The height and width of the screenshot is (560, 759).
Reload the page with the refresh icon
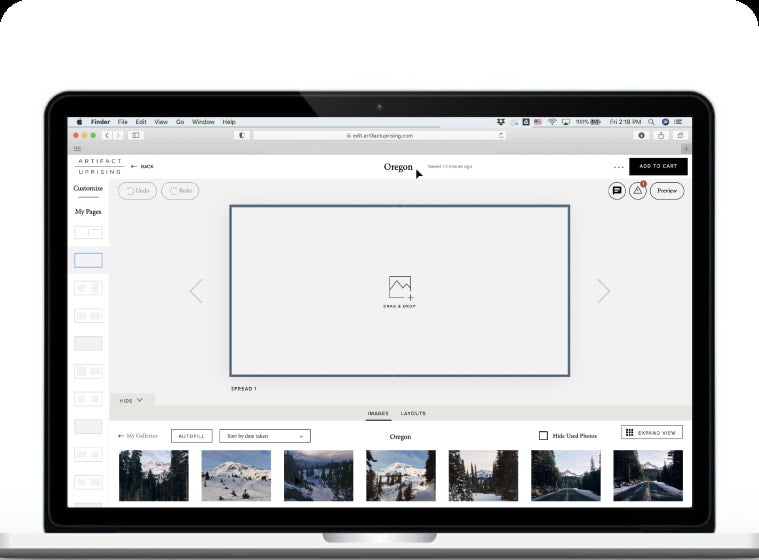click(x=501, y=136)
